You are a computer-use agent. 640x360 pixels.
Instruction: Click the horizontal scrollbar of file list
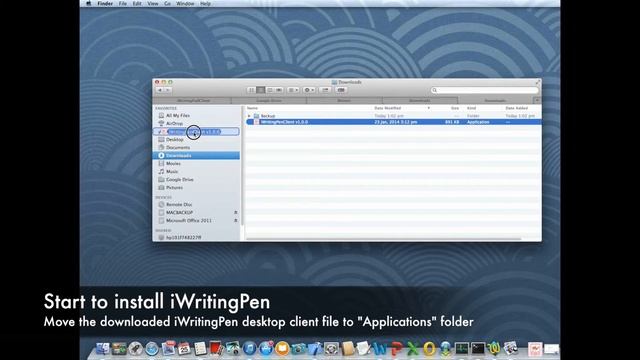[x=384, y=239]
